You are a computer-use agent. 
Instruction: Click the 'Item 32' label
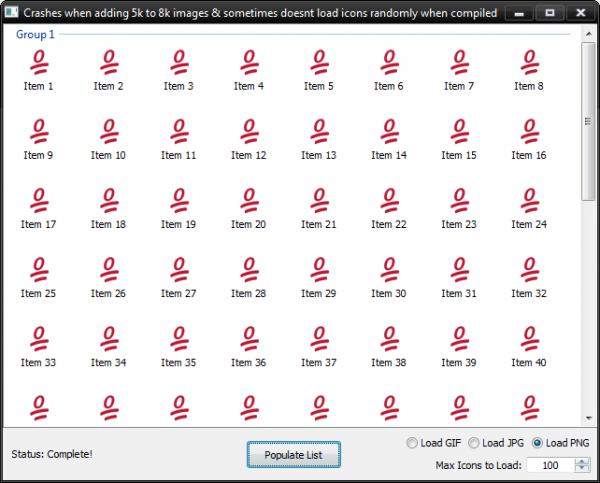click(529, 293)
